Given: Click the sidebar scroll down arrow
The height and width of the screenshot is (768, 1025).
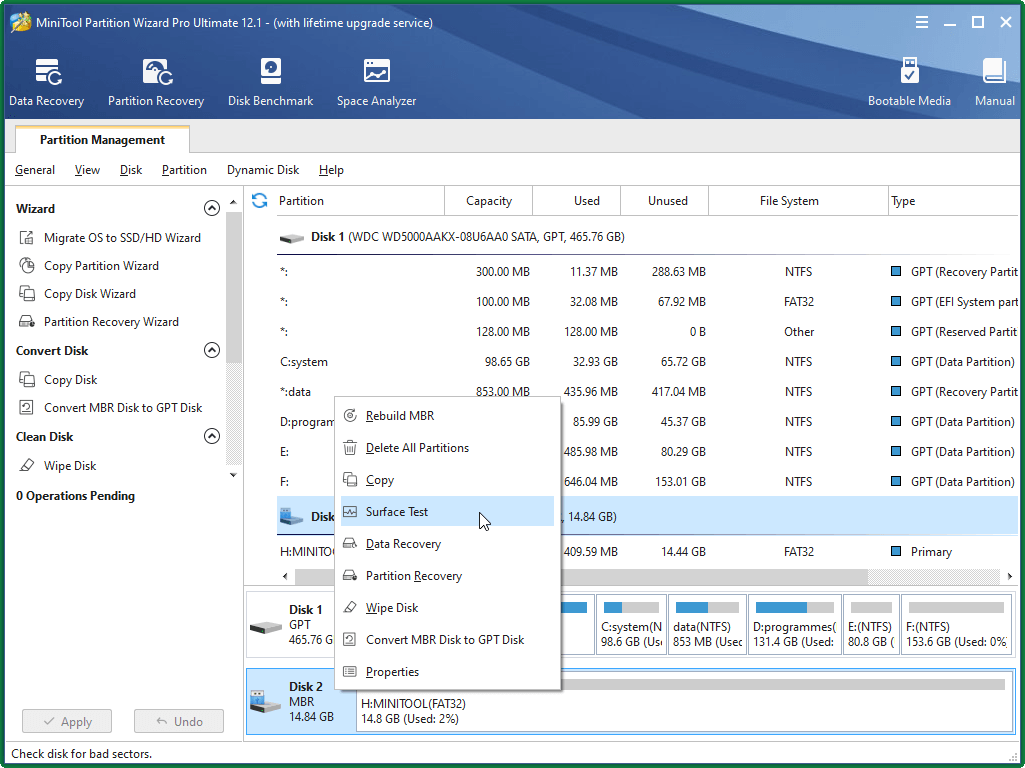Looking at the screenshot, I should [x=233, y=475].
